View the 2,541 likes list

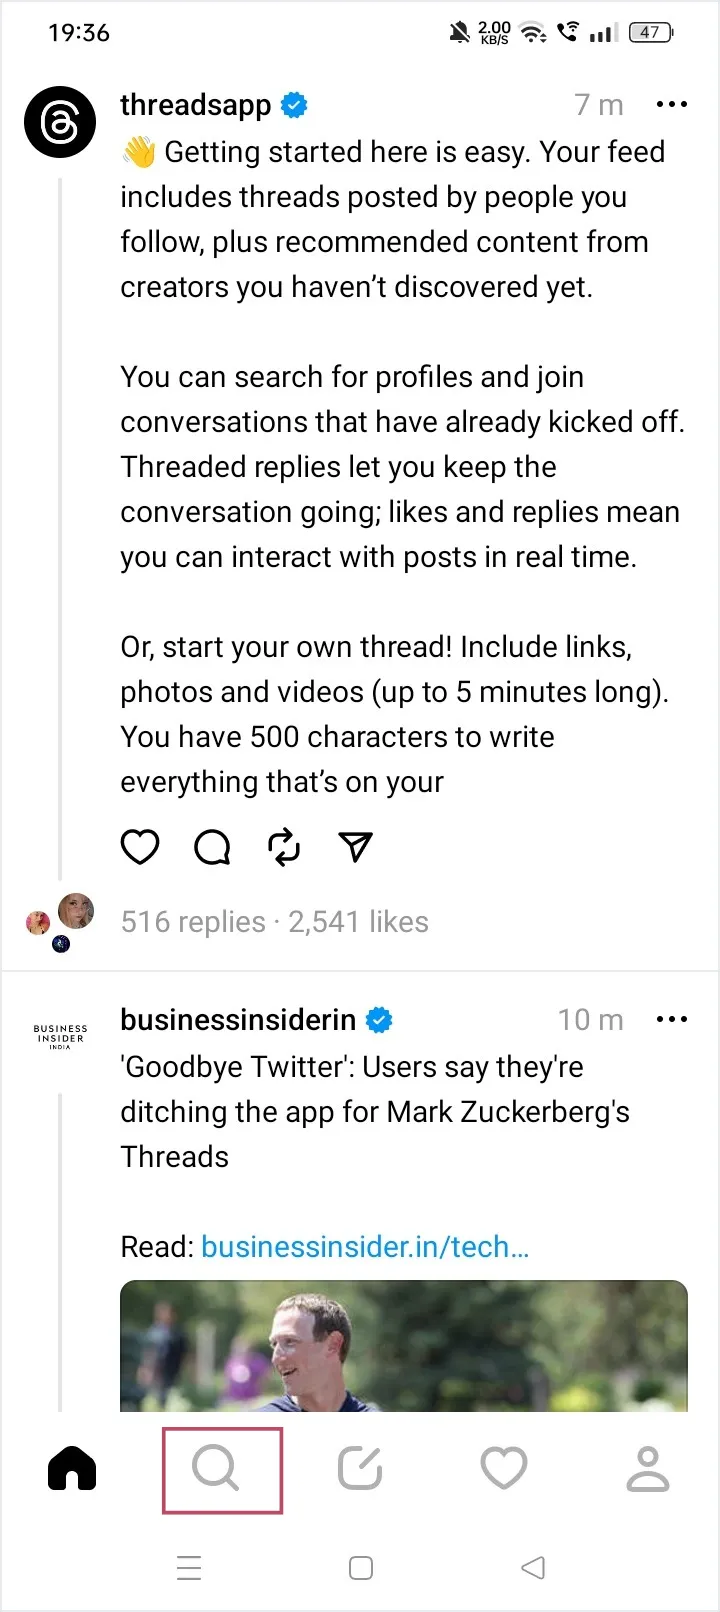[x=359, y=922]
